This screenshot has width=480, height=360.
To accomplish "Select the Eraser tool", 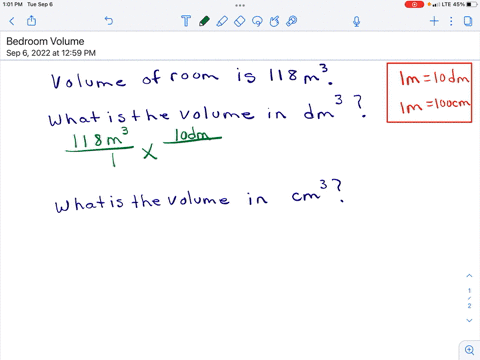I will click(x=240, y=21).
